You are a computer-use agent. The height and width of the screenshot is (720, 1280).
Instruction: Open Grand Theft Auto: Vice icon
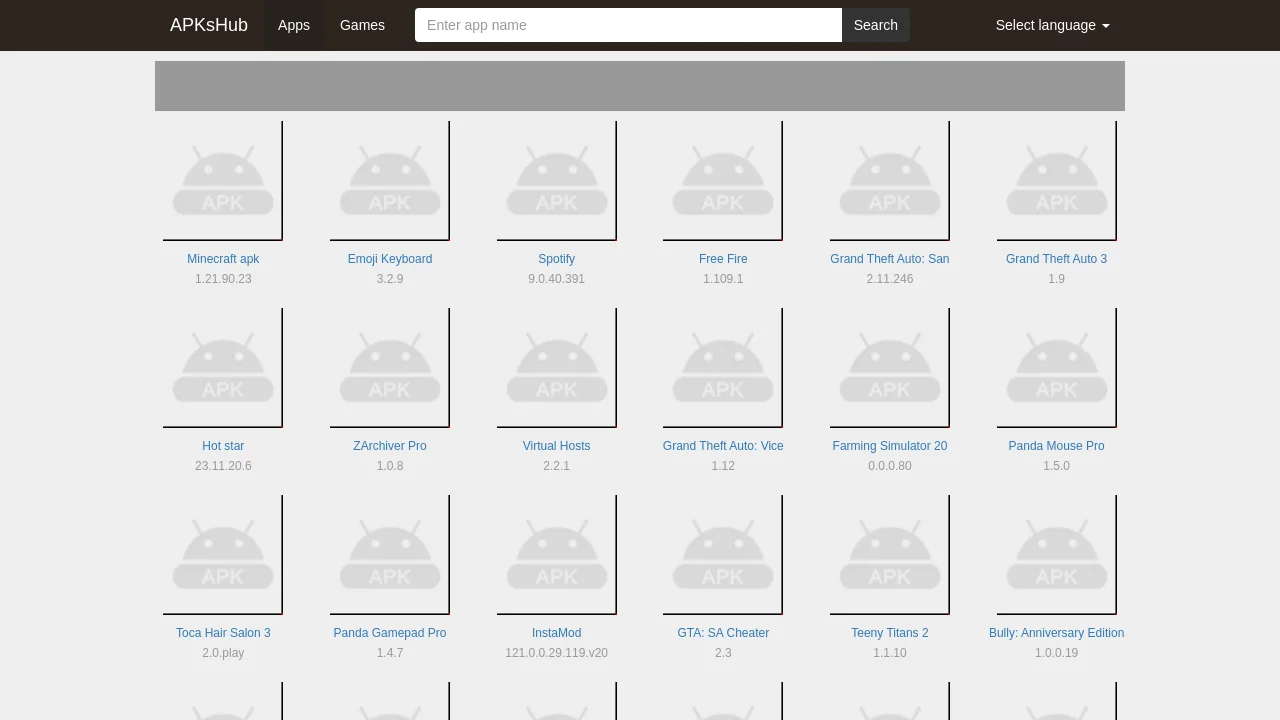723,368
